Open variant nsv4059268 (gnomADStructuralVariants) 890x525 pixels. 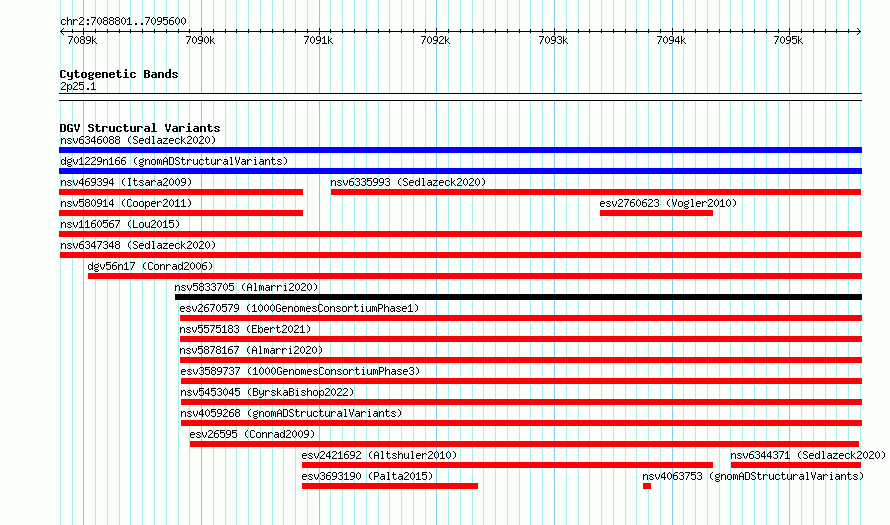pyautogui.click(x=291, y=413)
